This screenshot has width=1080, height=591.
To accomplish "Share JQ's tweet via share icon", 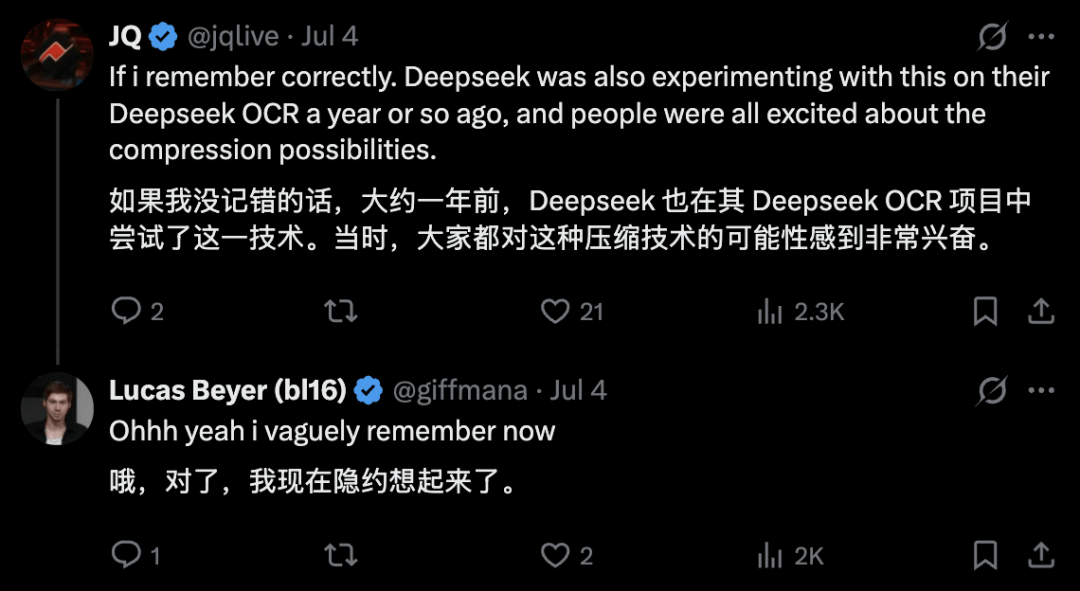I will click(1041, 311).
